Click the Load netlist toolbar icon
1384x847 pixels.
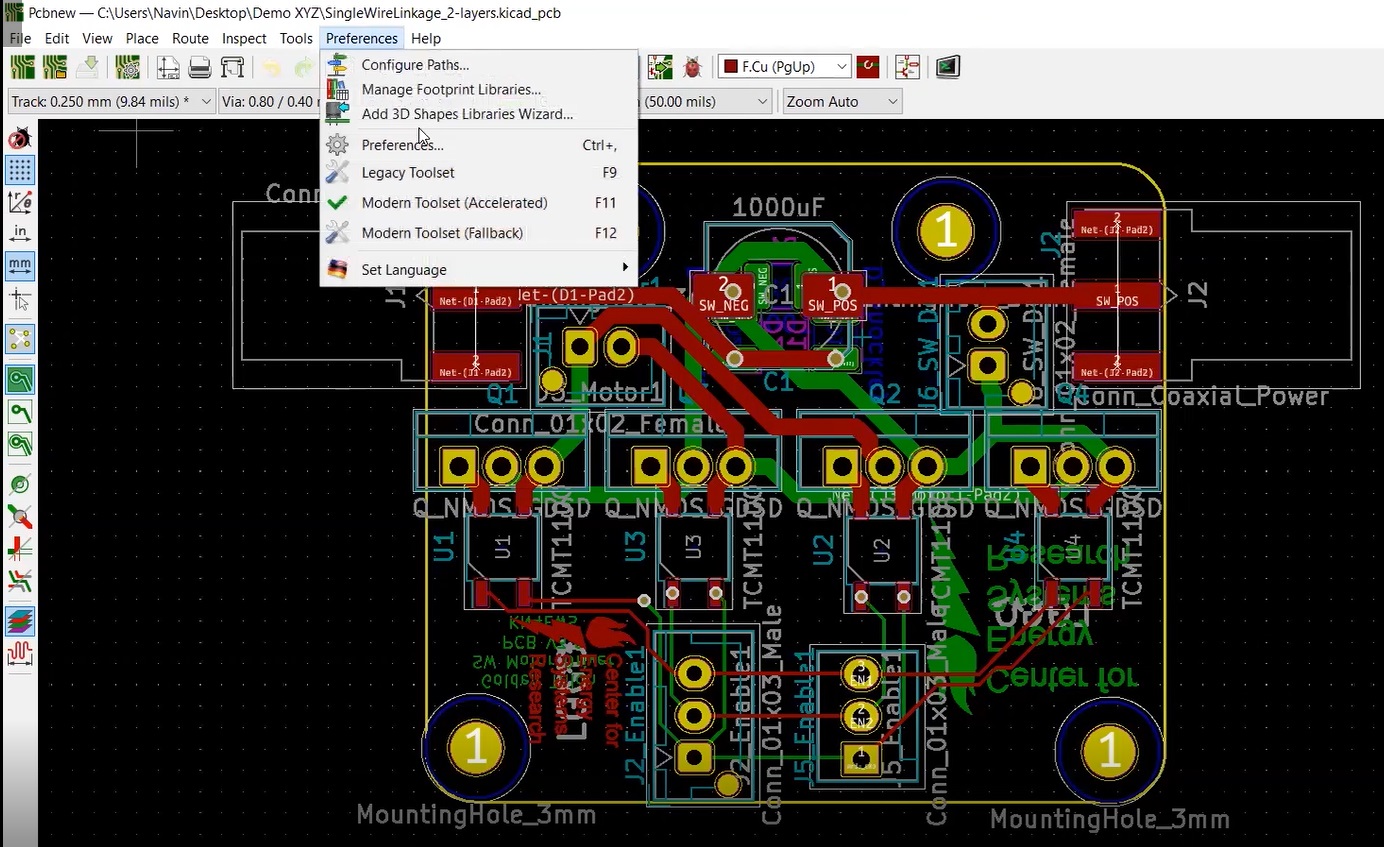(x=660, y=67)
